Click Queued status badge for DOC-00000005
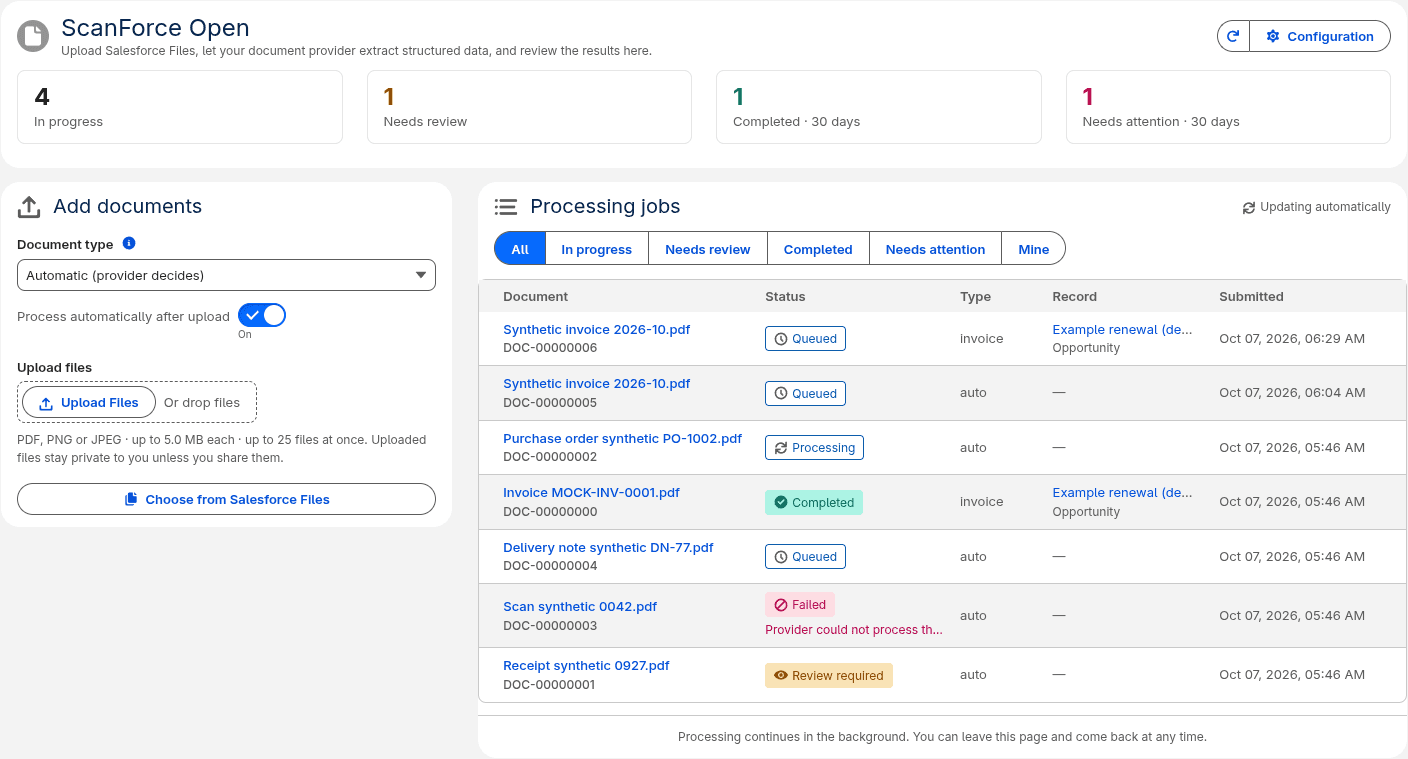 tap(805, 393)
